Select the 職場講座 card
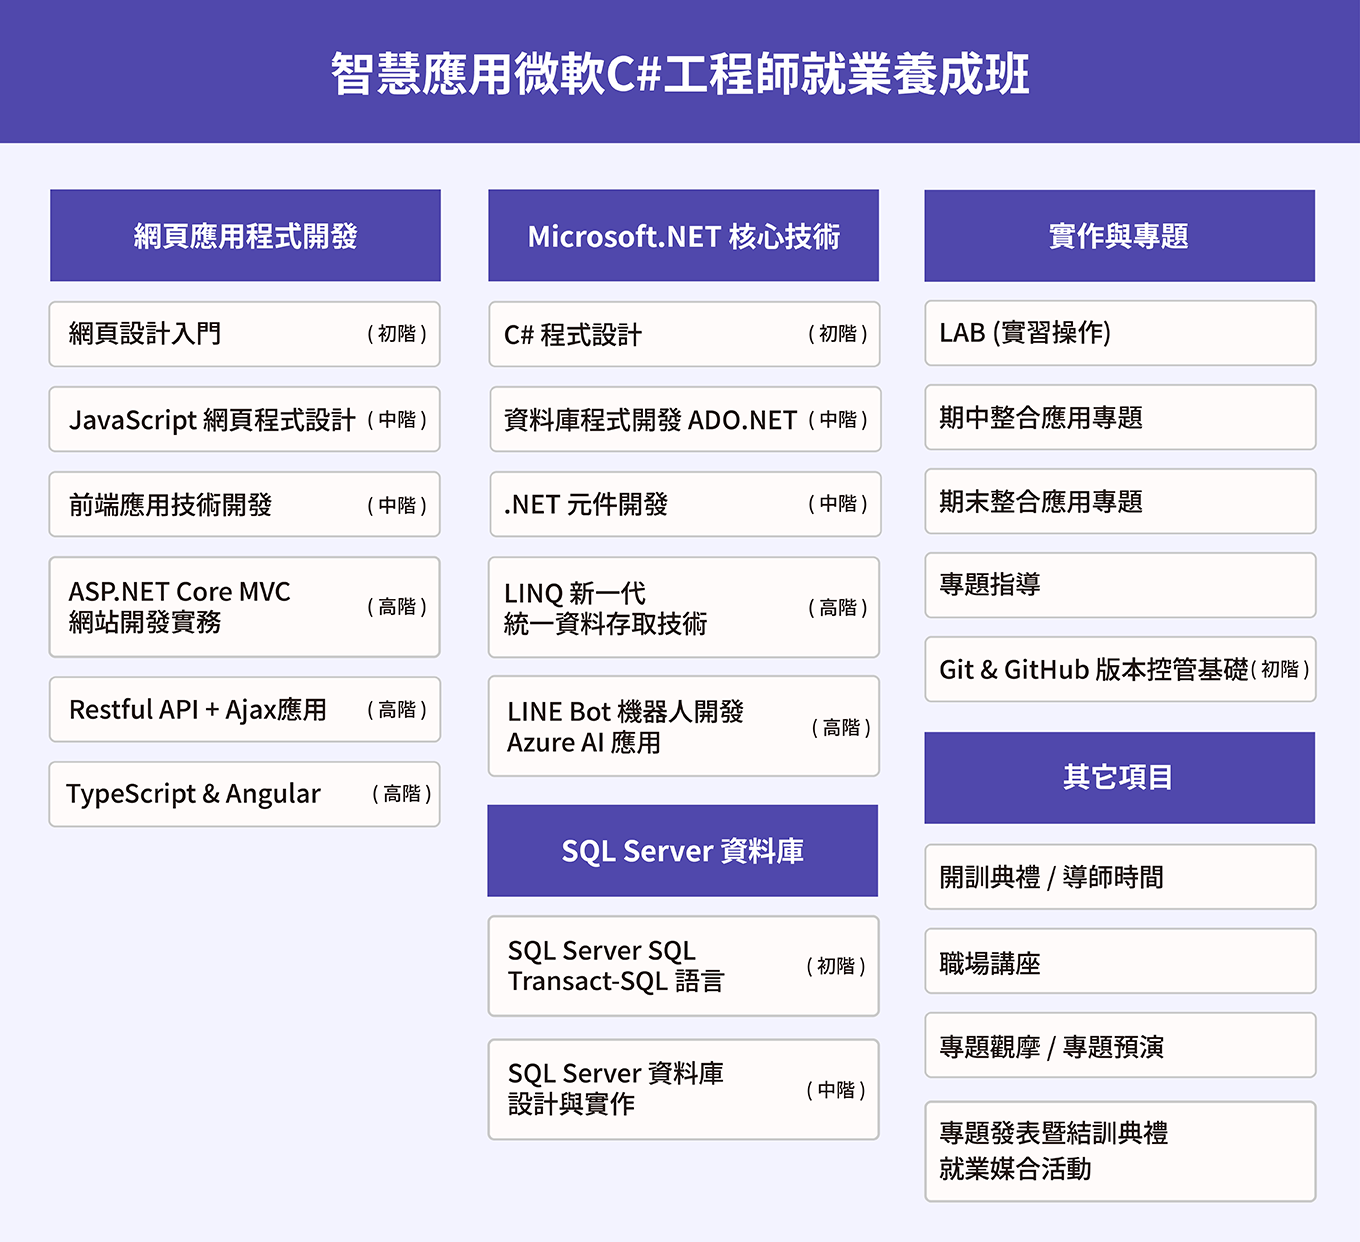 click(1120, 961)
